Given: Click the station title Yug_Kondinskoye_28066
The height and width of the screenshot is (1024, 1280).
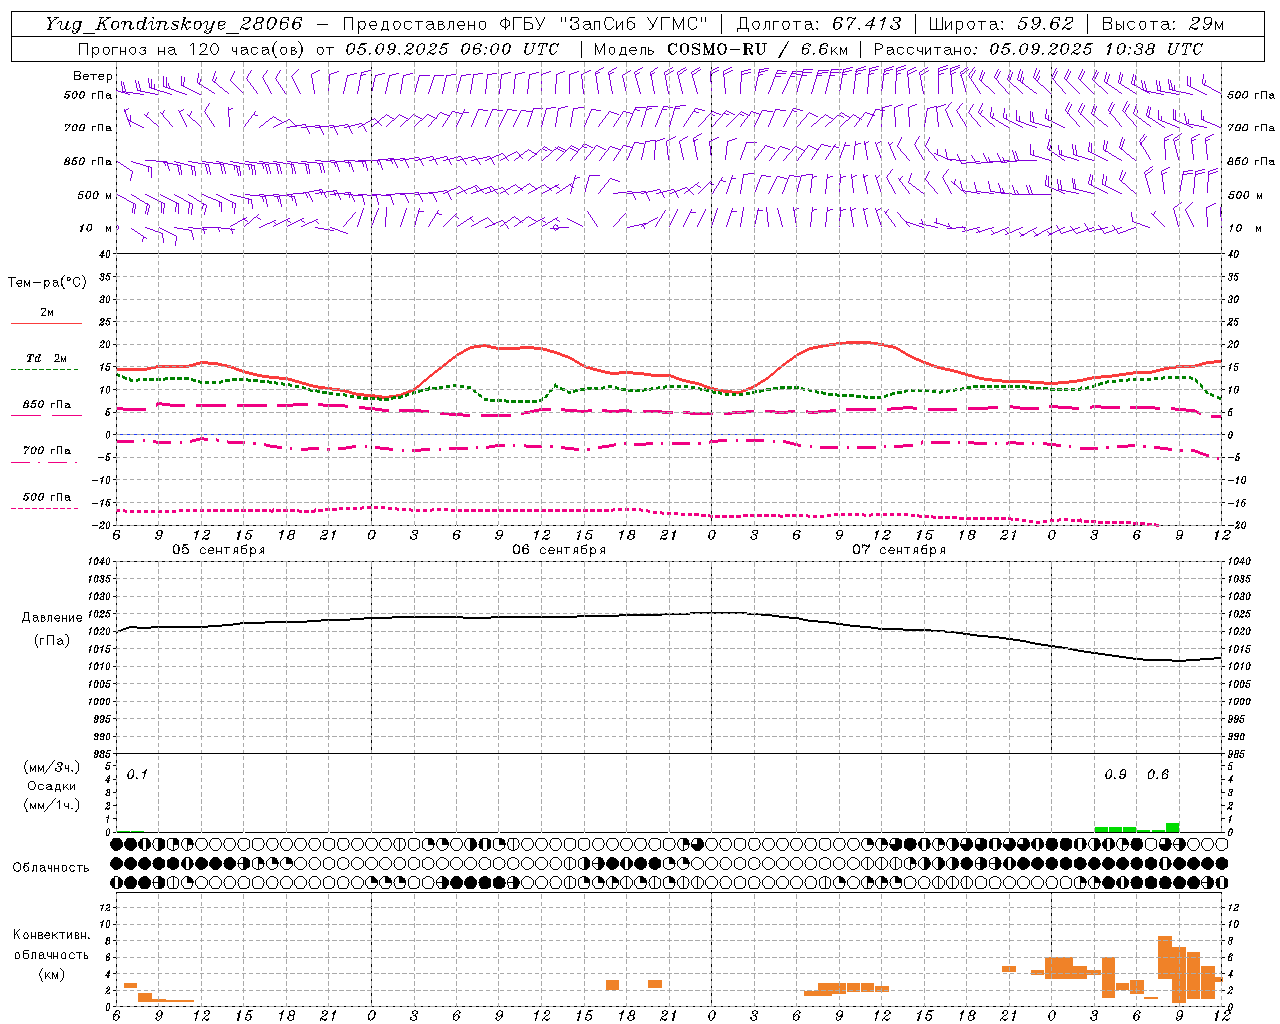Looking at the screenshot, I should click(x=173, y=24).
